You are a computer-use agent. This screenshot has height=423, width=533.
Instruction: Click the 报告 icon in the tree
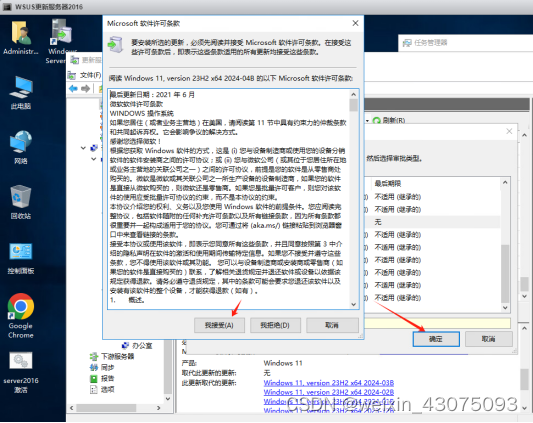pos(93,378)
